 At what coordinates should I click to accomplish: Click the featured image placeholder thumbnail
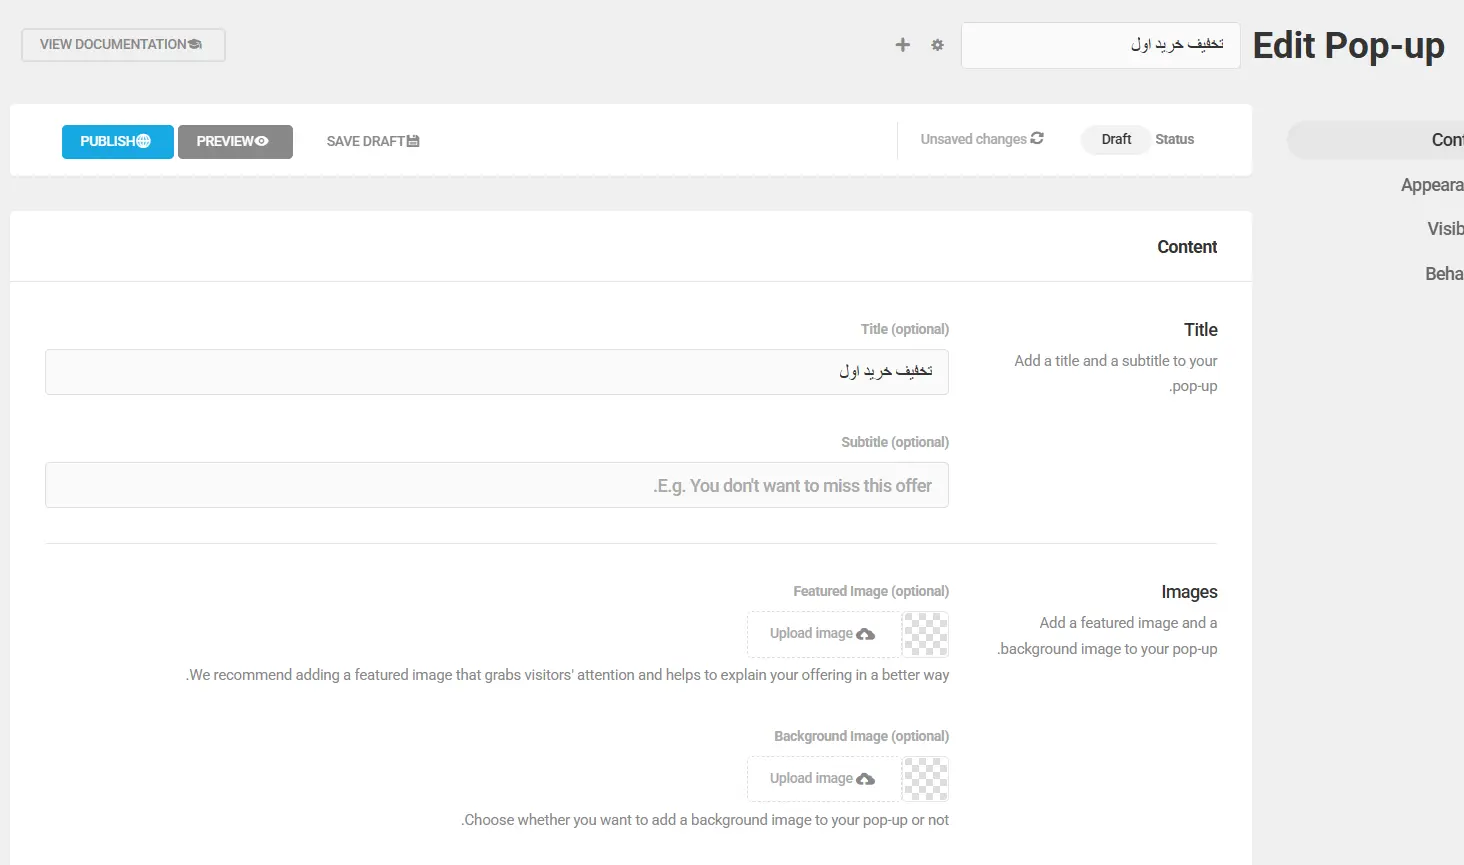[x=926, y=634]
